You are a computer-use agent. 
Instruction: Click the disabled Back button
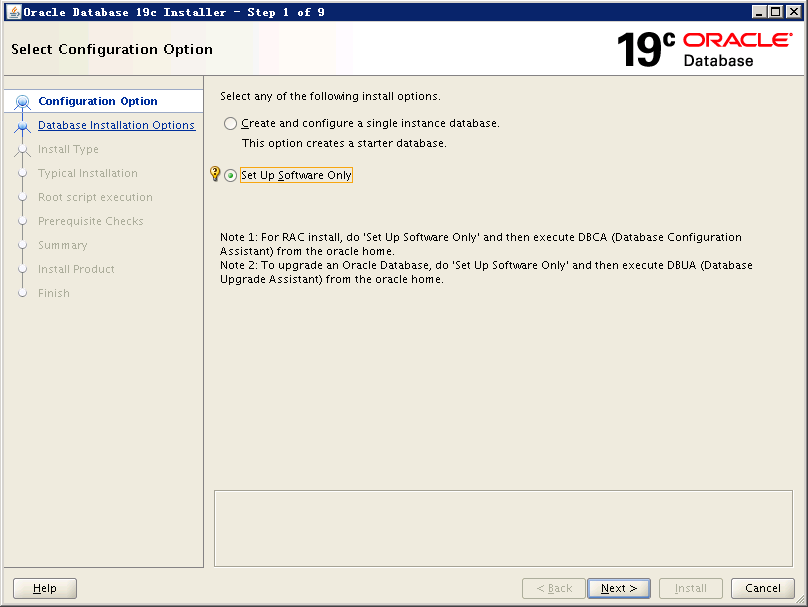coord(554,588)
